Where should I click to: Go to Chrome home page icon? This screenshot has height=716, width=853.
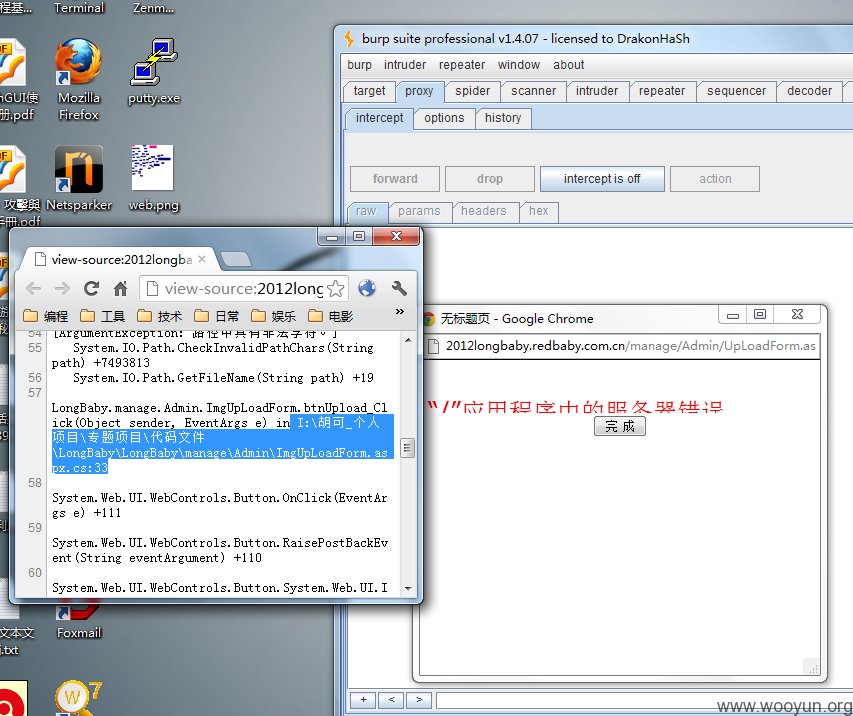tap(120, 288)
